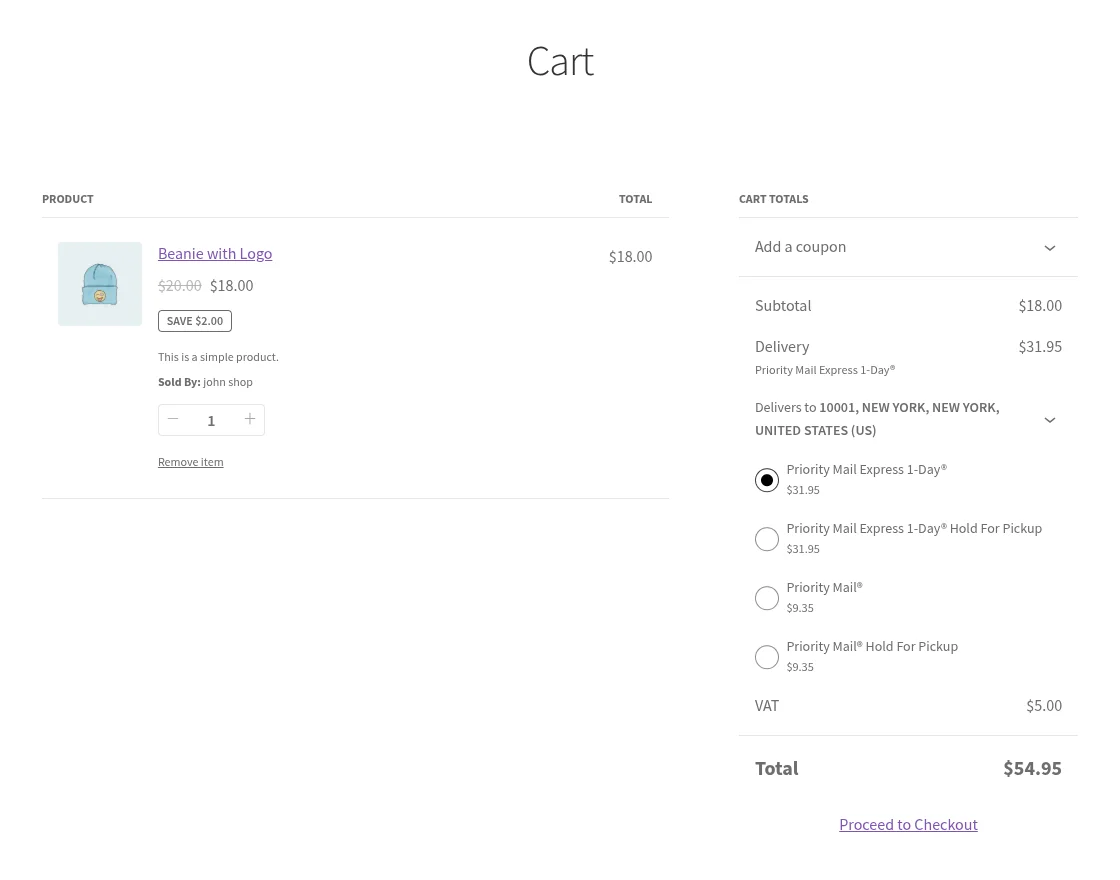The image size is (1120, 880).
Task: Open the coupon chevron arrow
Action: click(x=1050, y=247)
